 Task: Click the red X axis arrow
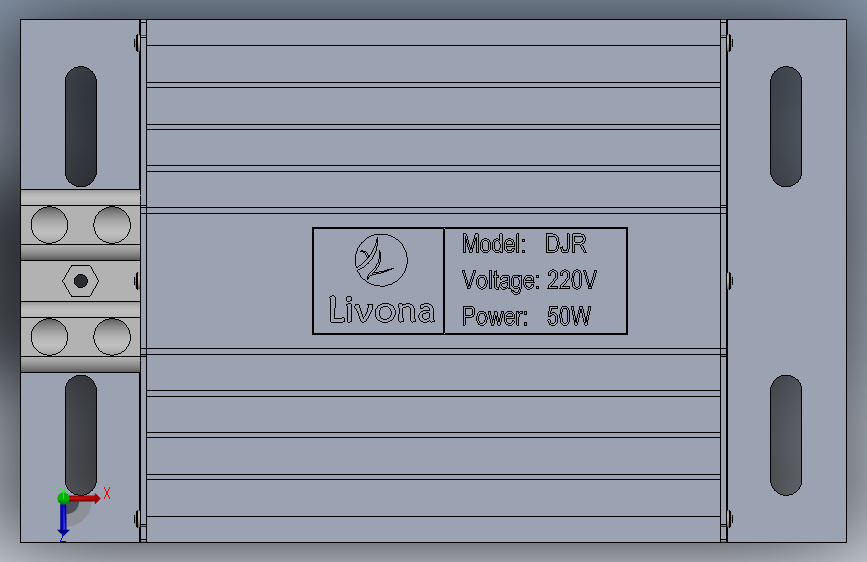point(86,498)
